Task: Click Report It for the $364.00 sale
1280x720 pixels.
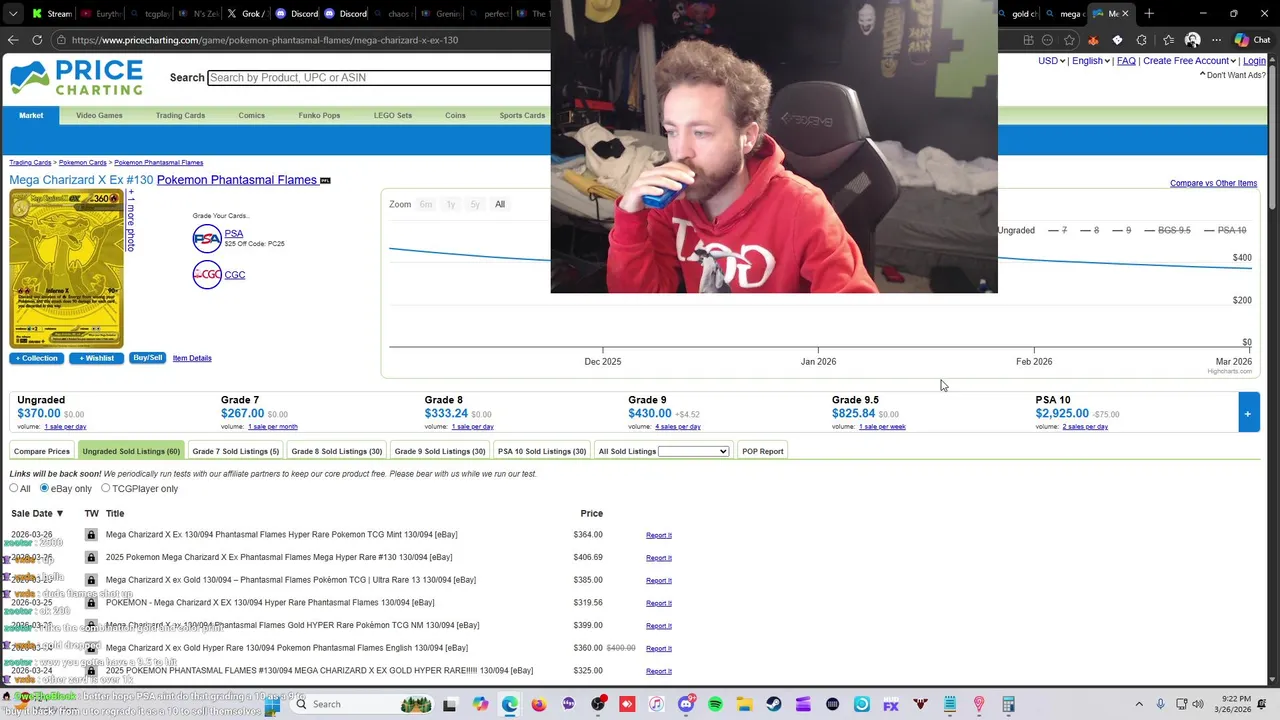Action: [658, 535]
